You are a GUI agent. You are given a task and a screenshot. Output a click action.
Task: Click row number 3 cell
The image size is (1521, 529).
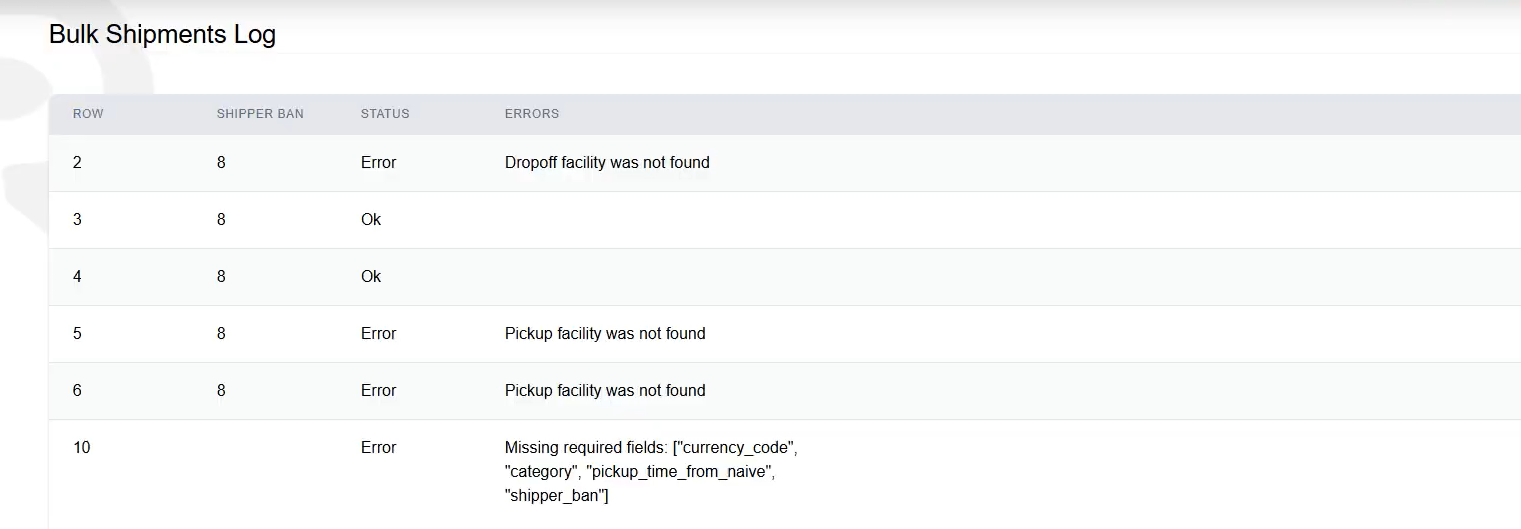click(x=78, y=219)
